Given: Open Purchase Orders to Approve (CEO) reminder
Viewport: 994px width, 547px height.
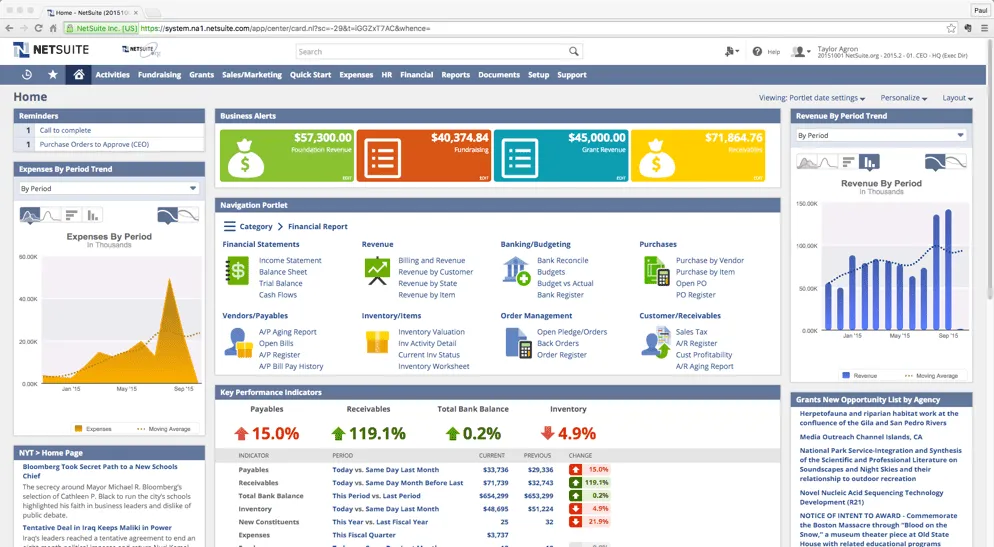Looking at the screenshot, I should point(94,145).
